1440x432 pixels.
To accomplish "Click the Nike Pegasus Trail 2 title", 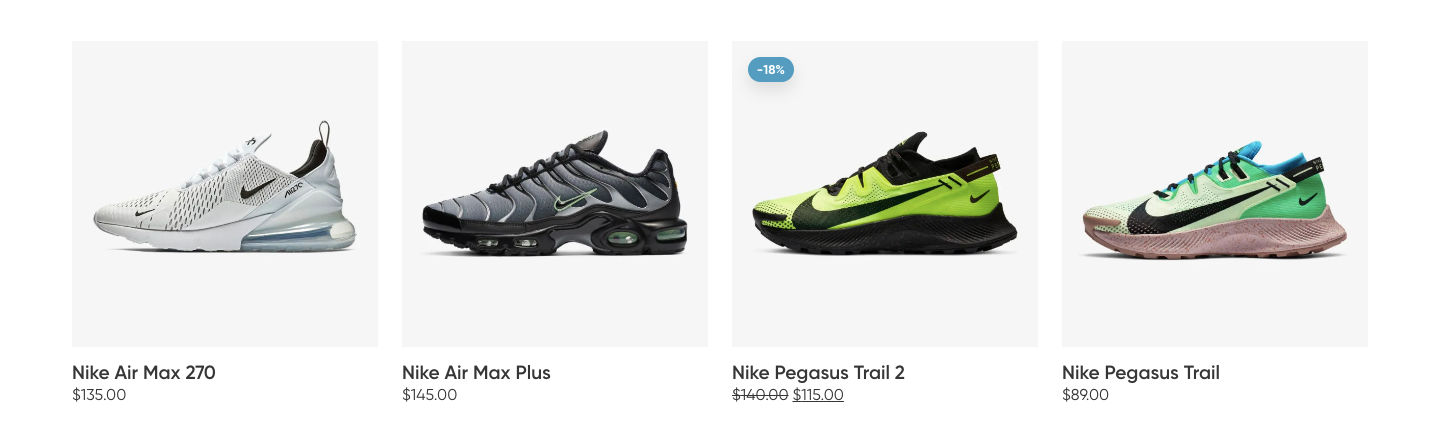I will coord(818,373).
